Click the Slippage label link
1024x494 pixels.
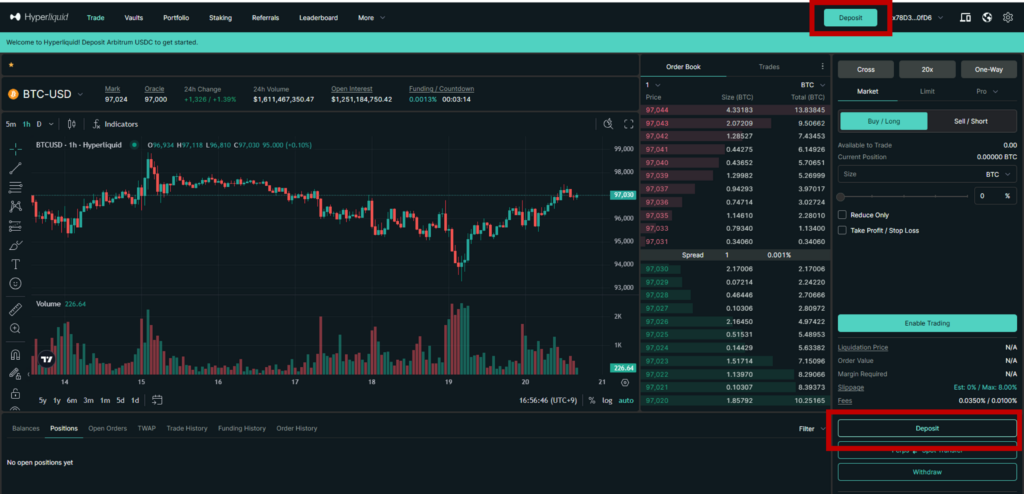click(850, 387)
